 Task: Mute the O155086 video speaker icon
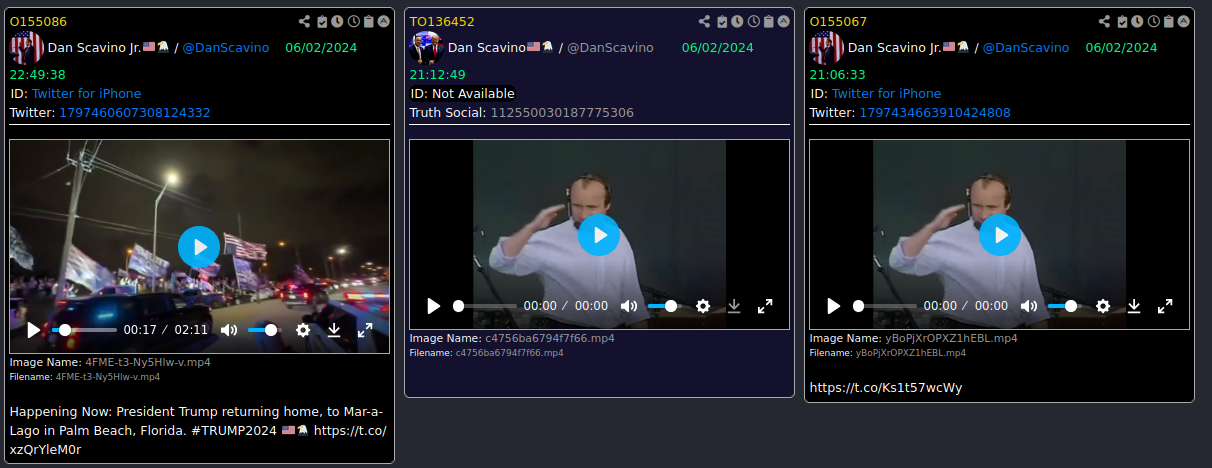pos(229,329)
